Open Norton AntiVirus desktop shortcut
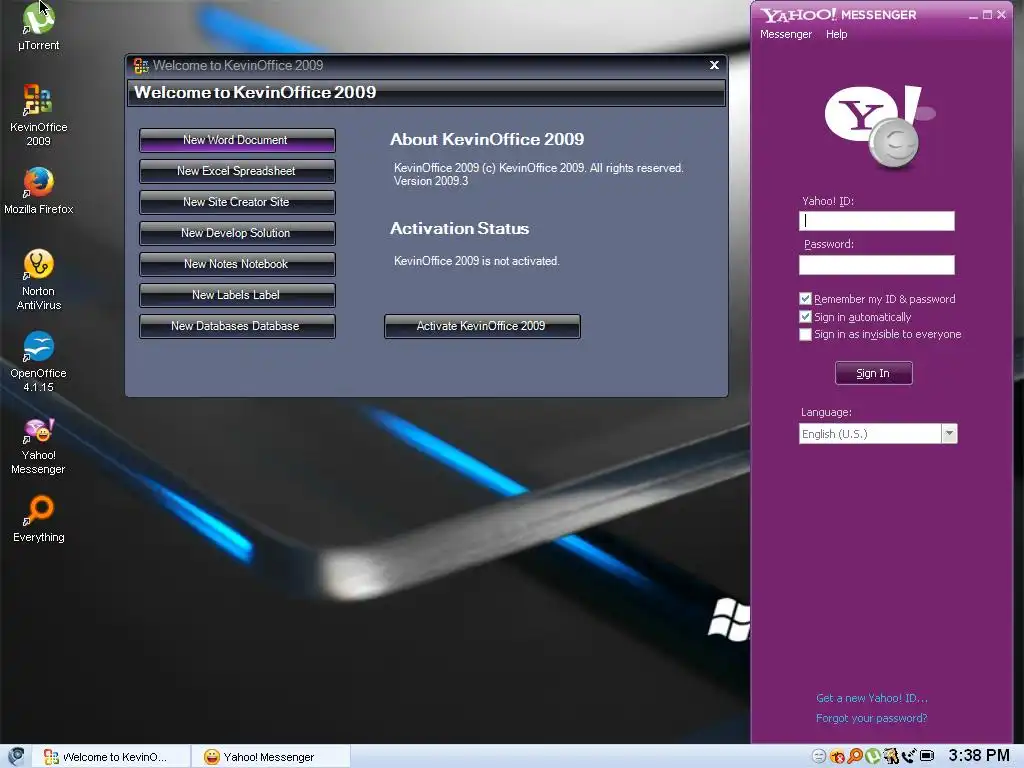Viewport: 1024px width, 768px height. click(38, 280)
